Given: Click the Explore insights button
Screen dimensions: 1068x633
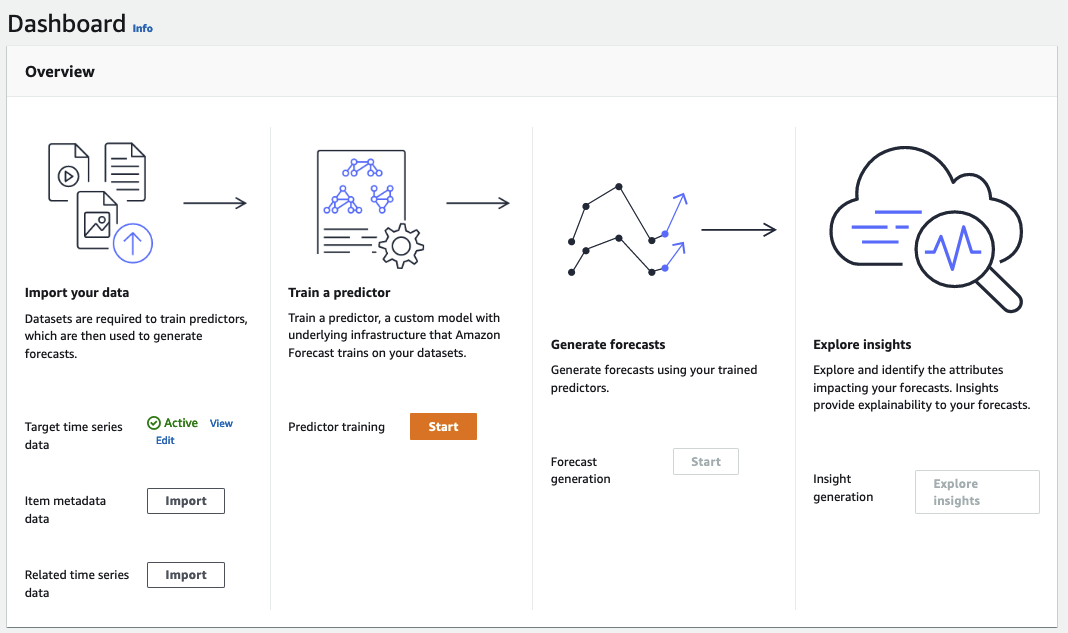Looking at the screenshot, I should 977,491.
